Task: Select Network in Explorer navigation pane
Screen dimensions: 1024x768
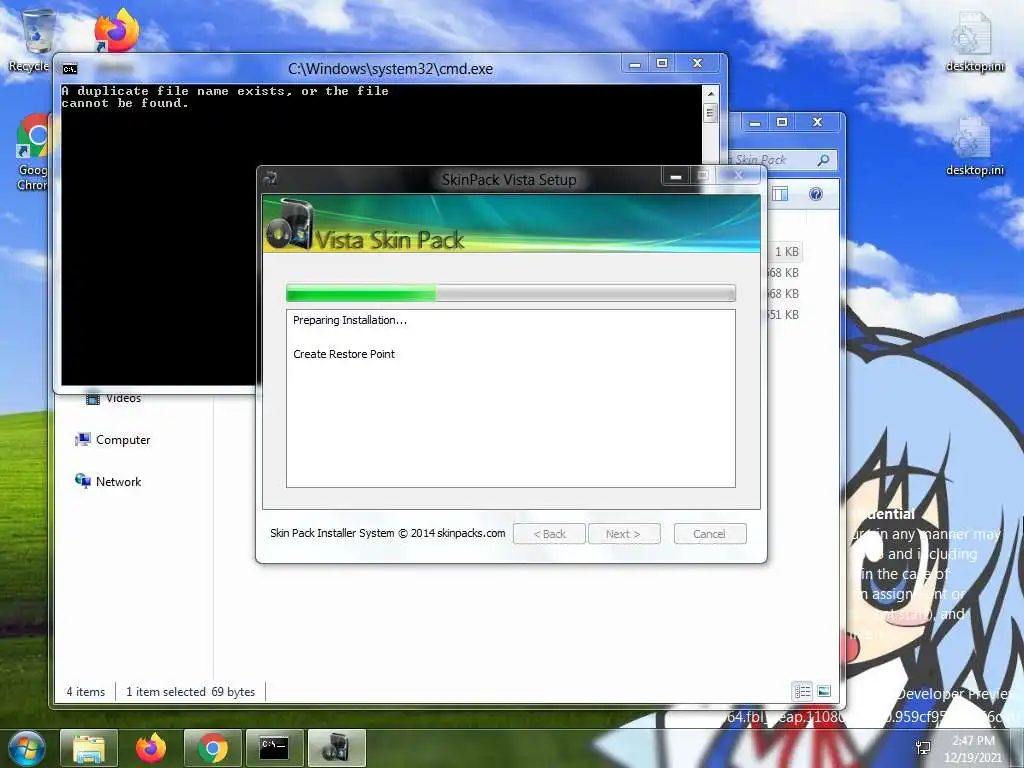Action: coord(108,481)
